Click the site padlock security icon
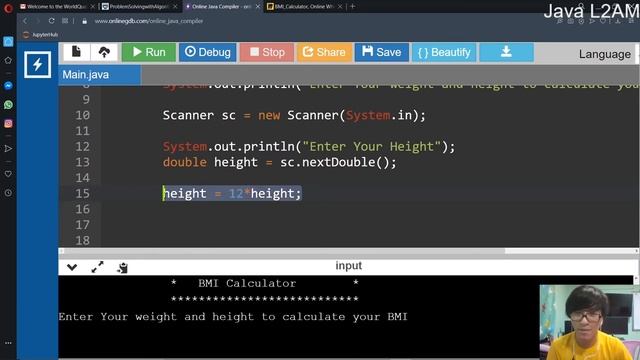Image resolution: width=640 pixels, height=360 pixels. click(84, 21)
